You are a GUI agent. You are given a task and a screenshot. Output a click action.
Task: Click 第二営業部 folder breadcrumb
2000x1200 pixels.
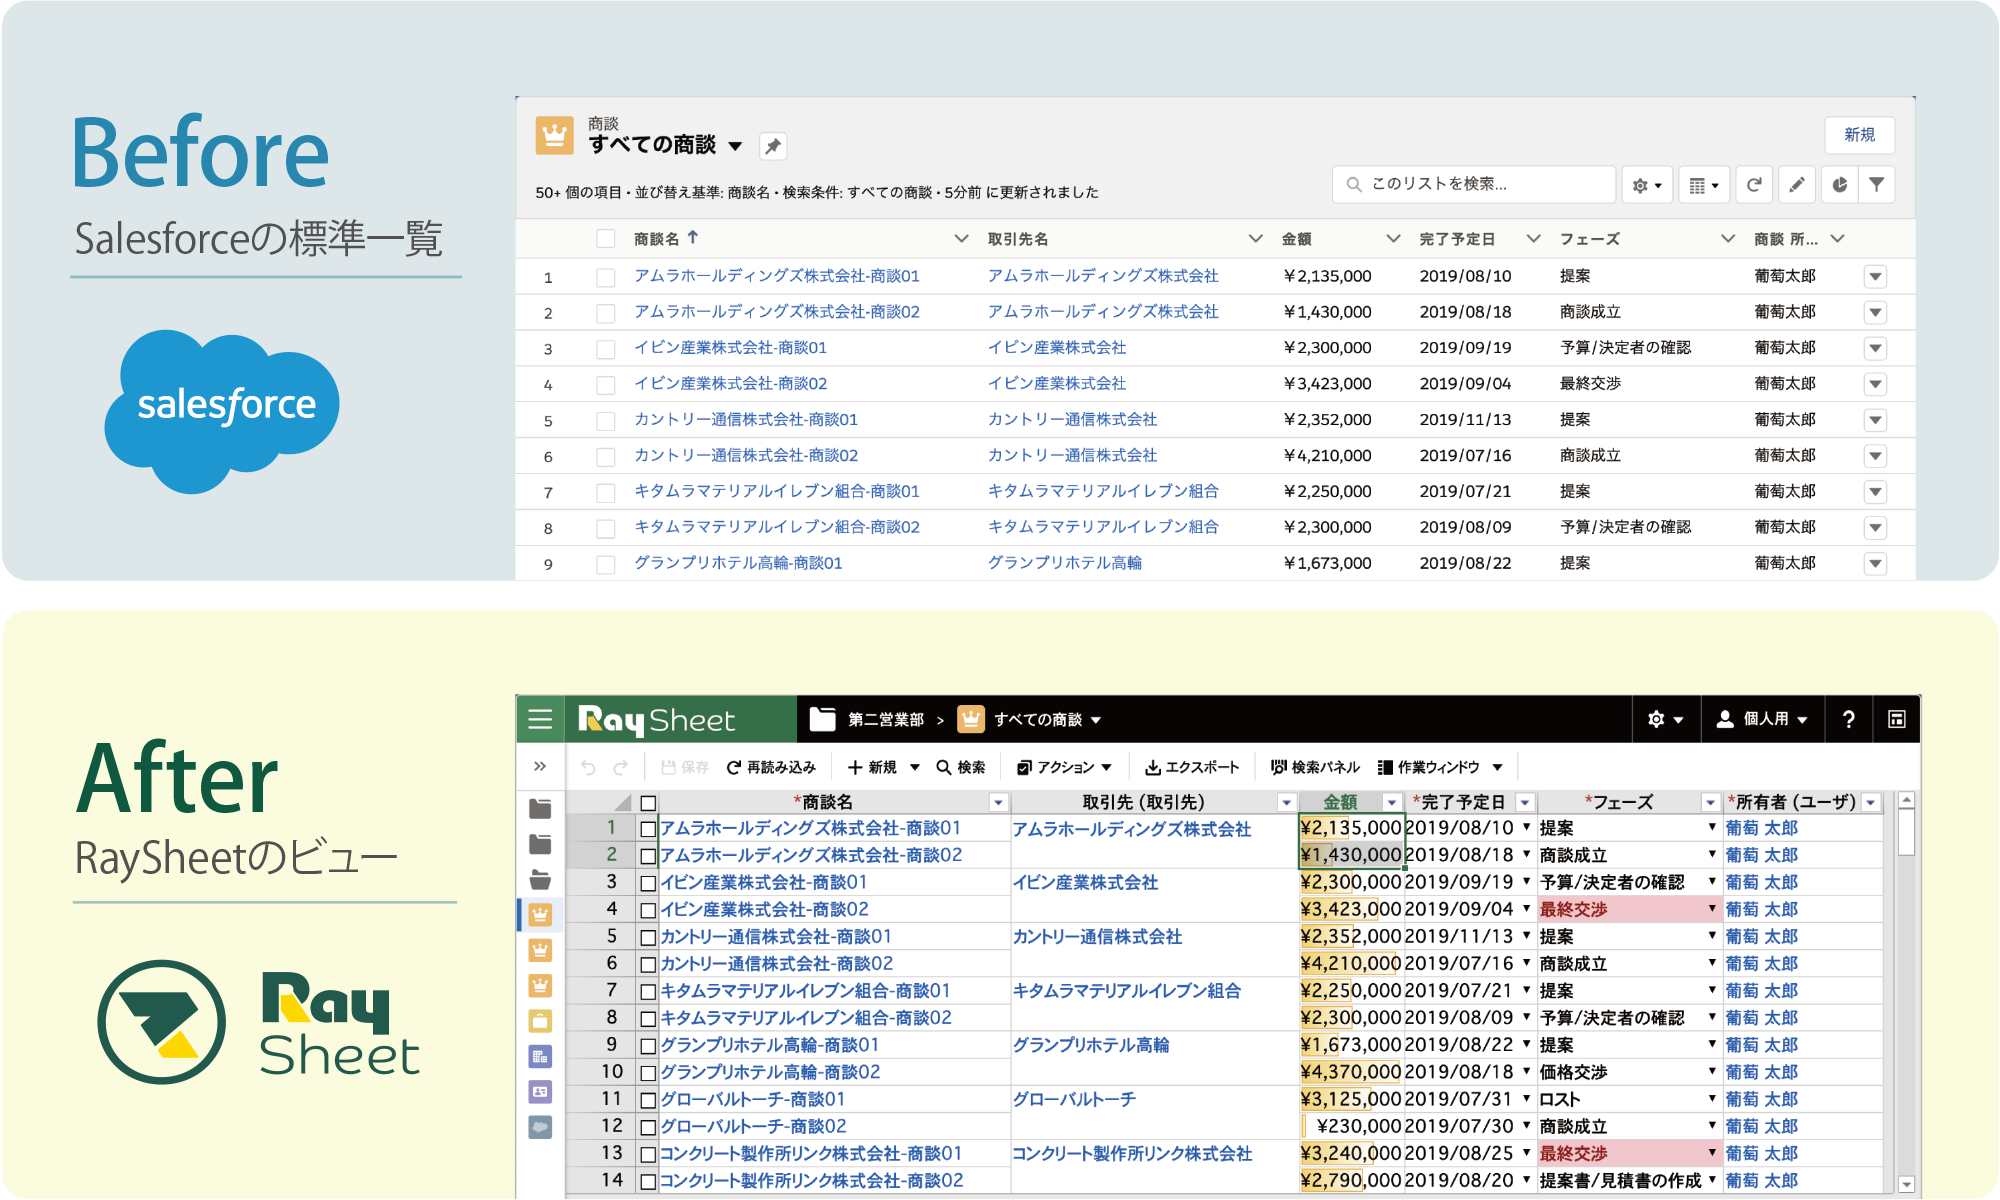point(885,720)
